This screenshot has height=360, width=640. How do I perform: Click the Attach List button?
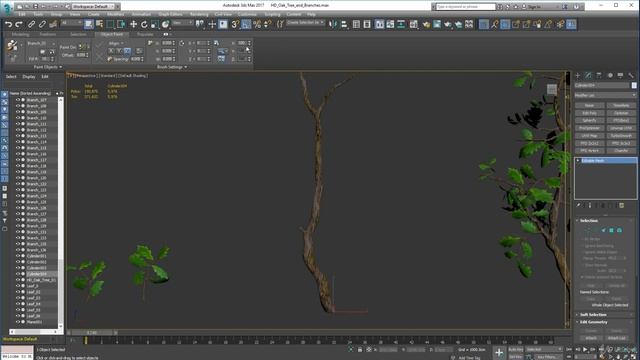coord(616,338)
